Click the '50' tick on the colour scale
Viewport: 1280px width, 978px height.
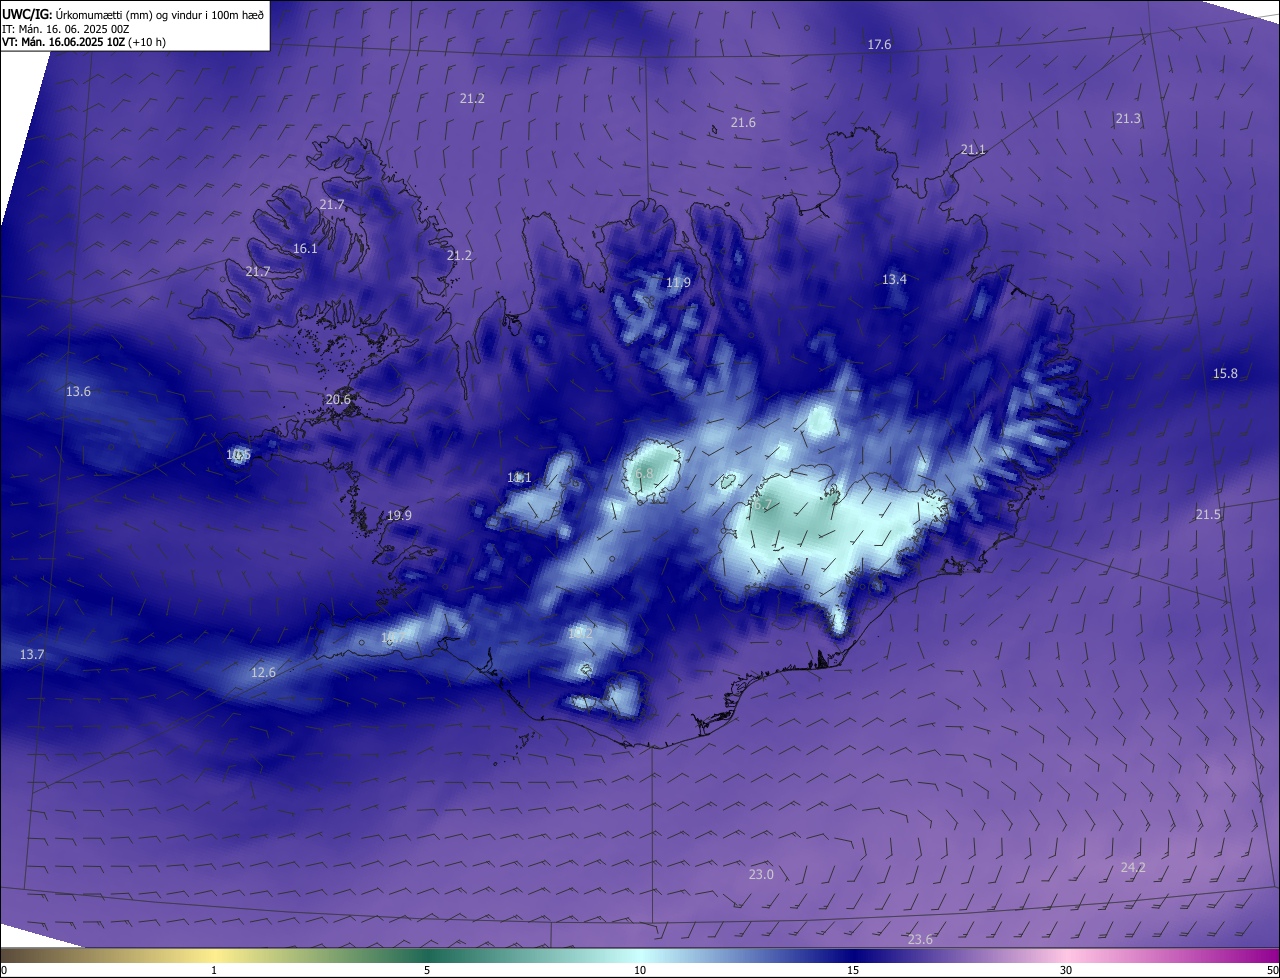pyautogui.click(x=1272, y=971)
